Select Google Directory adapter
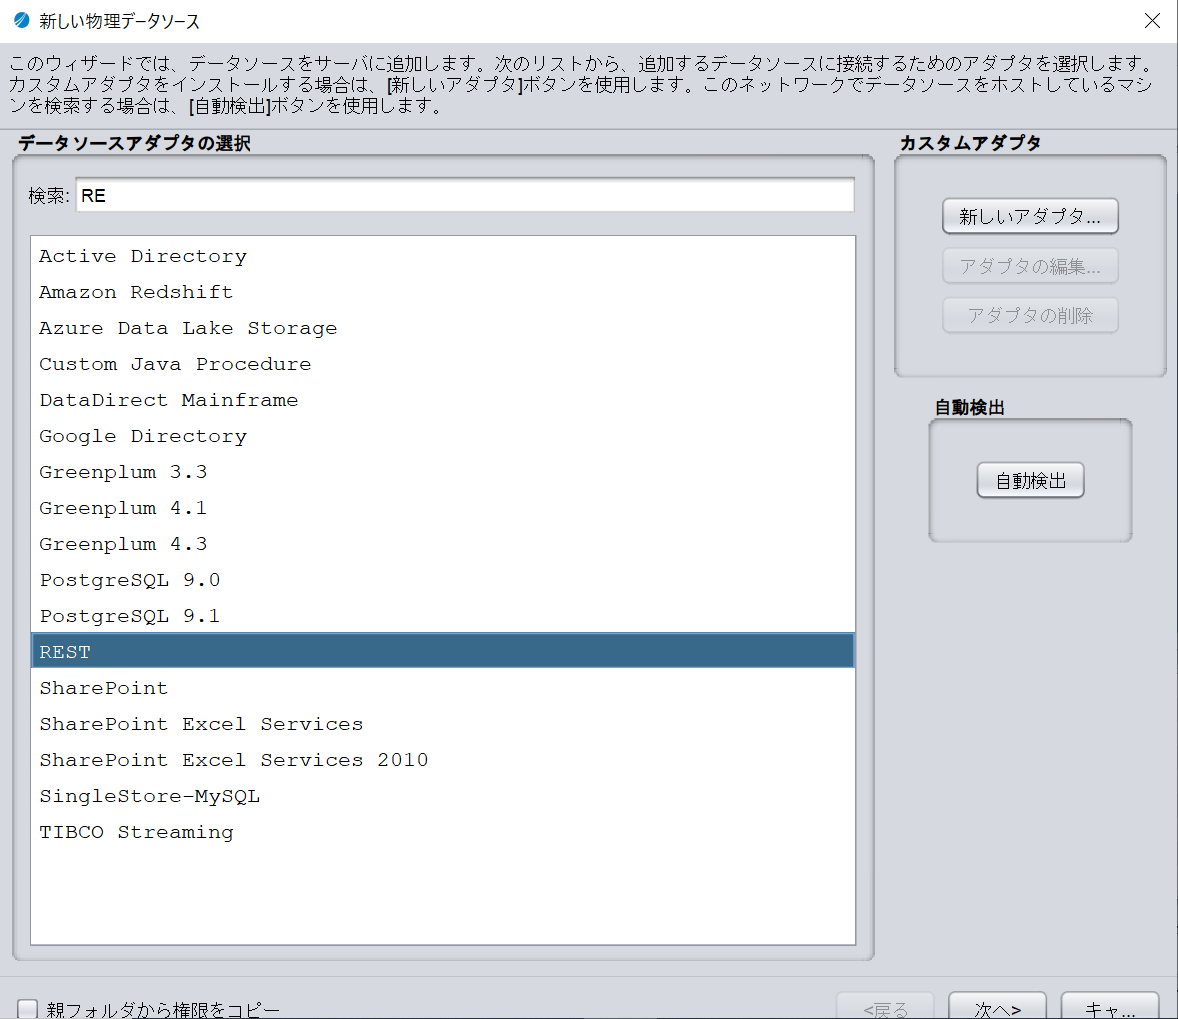 (443, 437)
